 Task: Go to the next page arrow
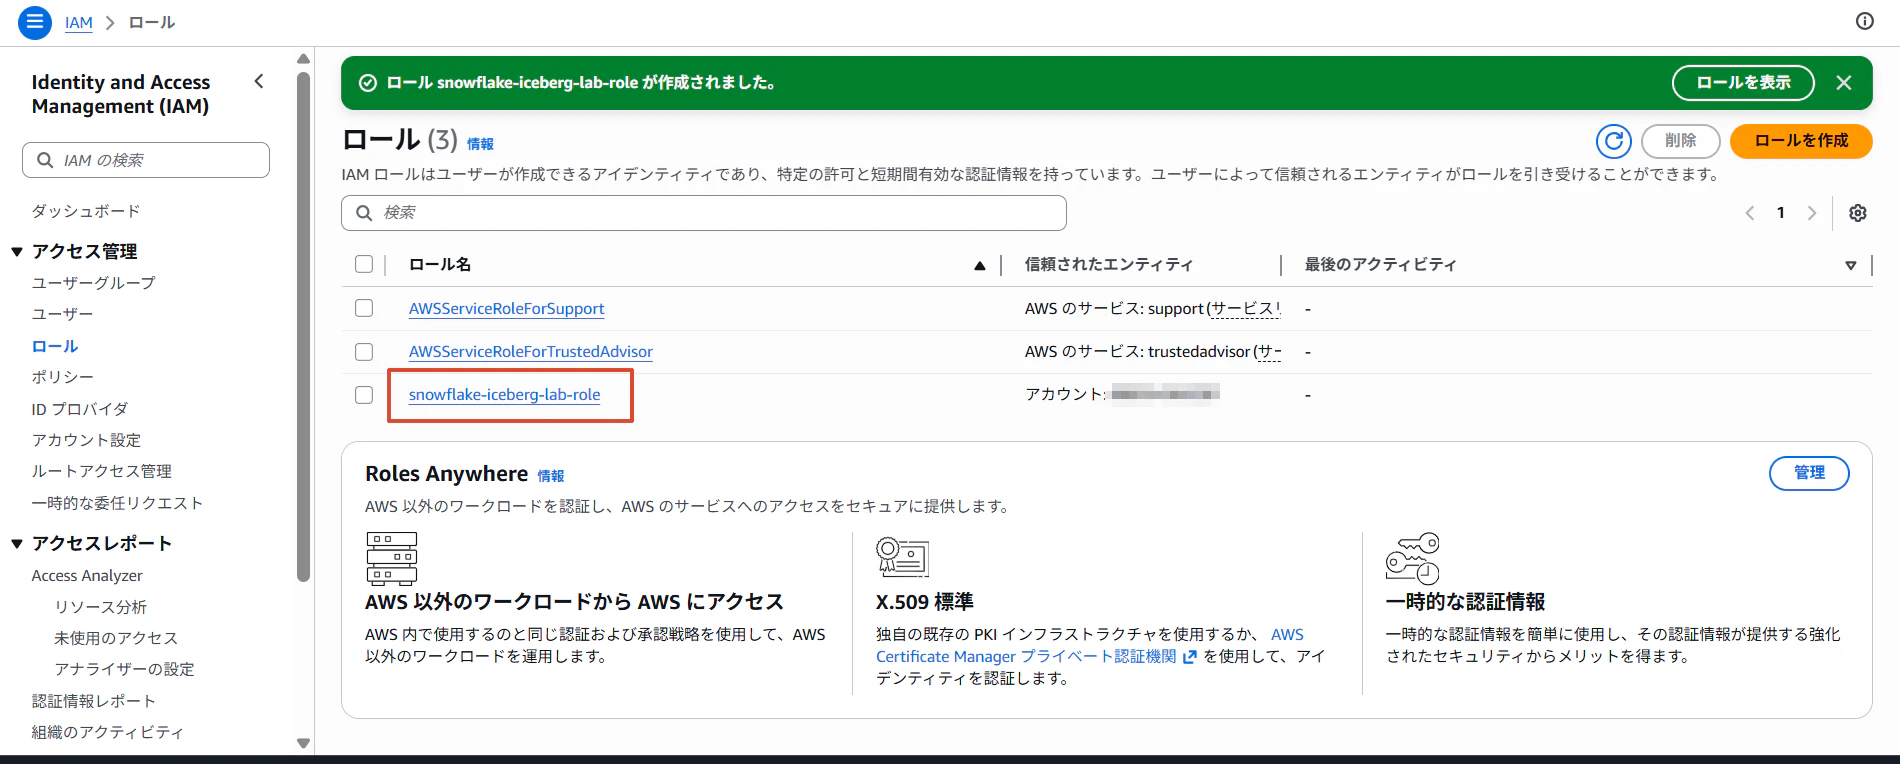tap(1812, 213)
